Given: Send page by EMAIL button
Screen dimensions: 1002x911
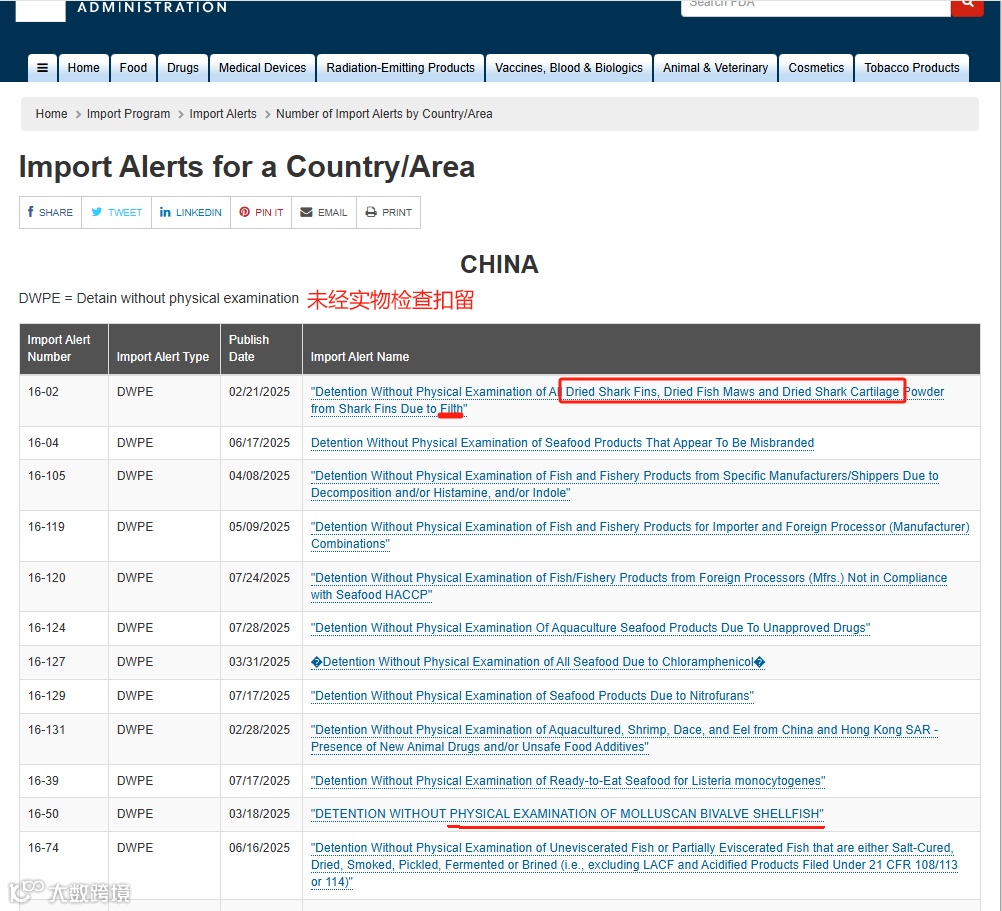Looking at the screenshot, I should click(x=324, y=212).
